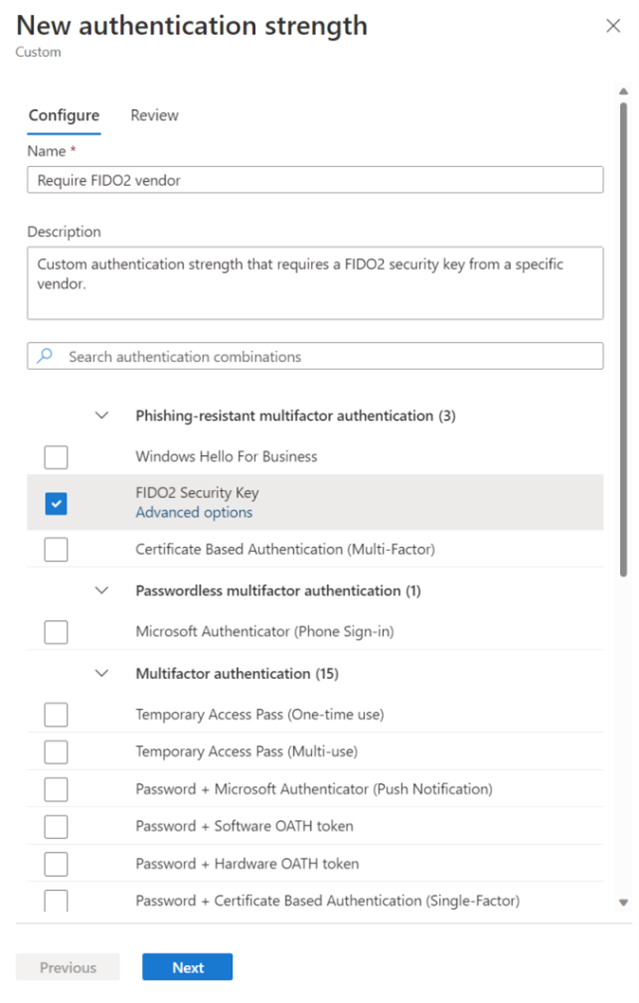Edit the Name field 'Require FIDO2 vendor'

point(315,180)
